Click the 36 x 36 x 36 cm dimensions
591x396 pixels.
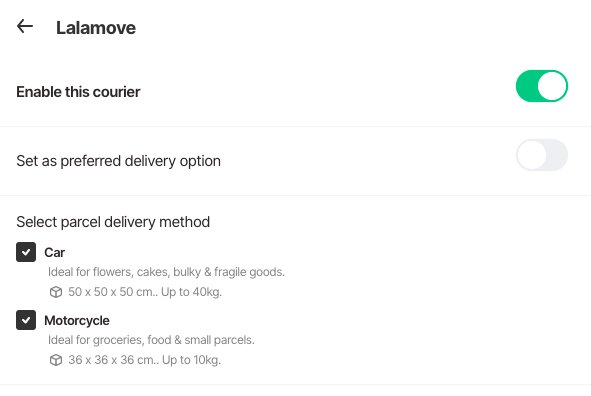(x=113, y=360)
